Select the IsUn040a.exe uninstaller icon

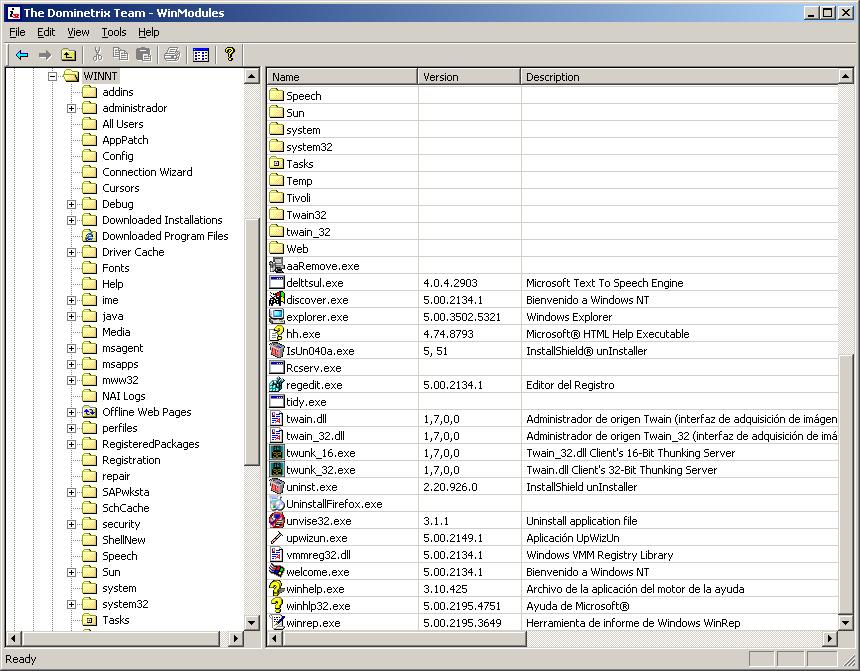tap(276, 351)
